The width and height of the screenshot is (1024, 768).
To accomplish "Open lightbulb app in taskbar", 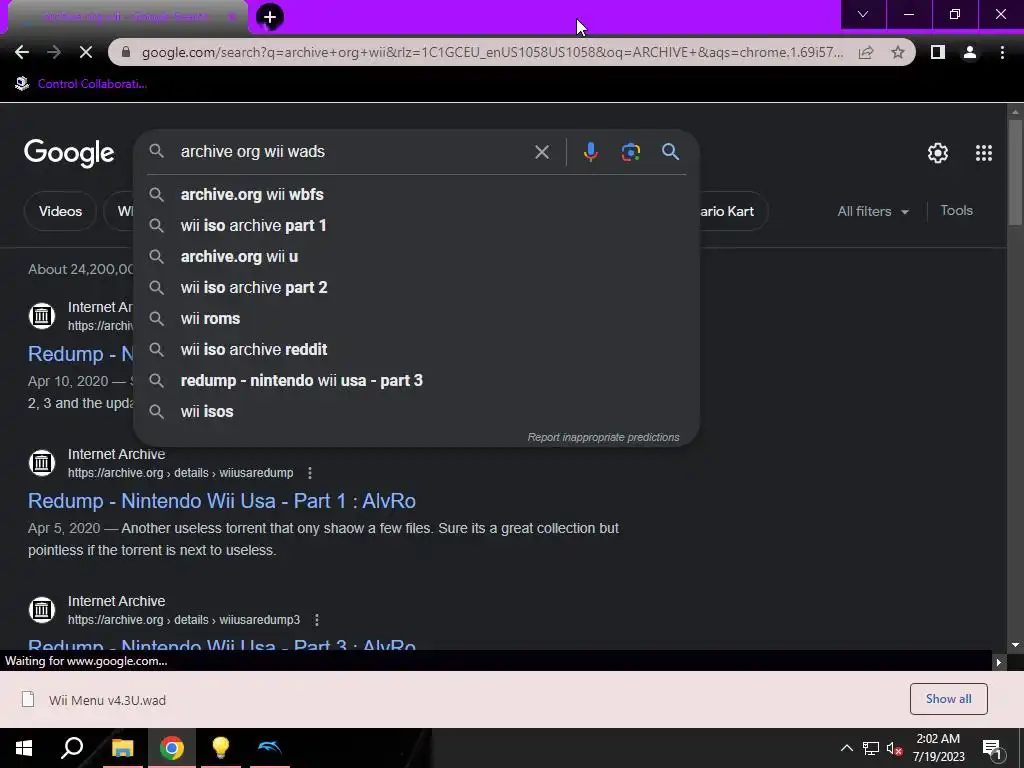I will click(x=221, y=748).
